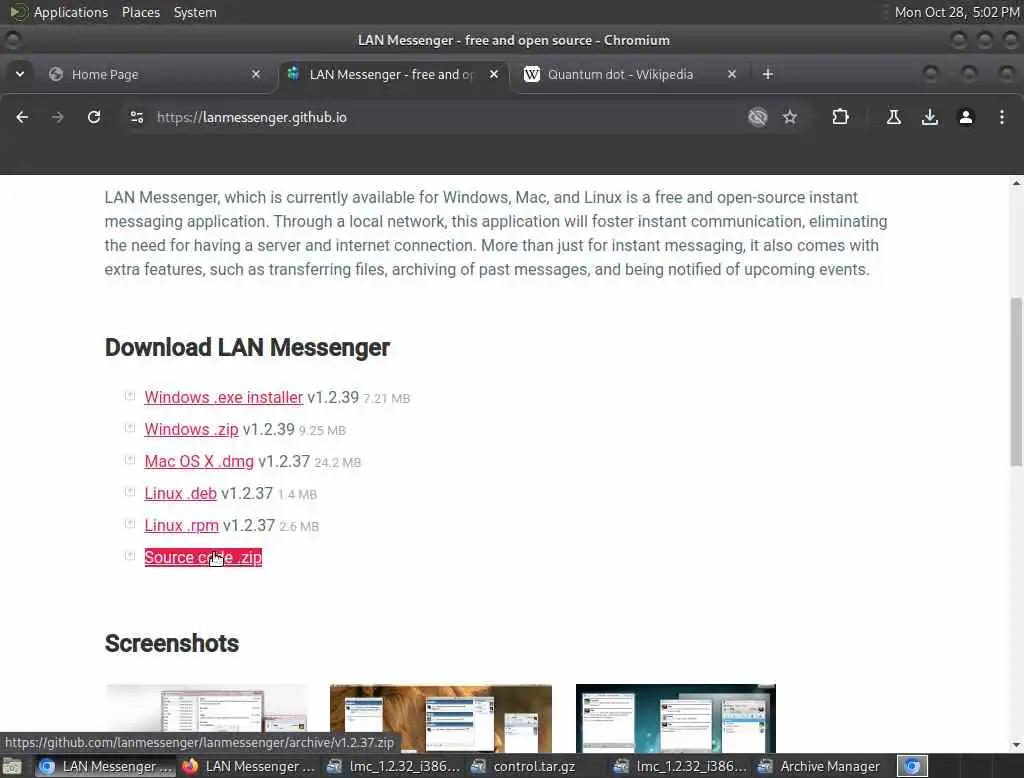Open the lion wallpaper screenshot thumbnail
1024x778 pixels.
[x=441, y=717]
